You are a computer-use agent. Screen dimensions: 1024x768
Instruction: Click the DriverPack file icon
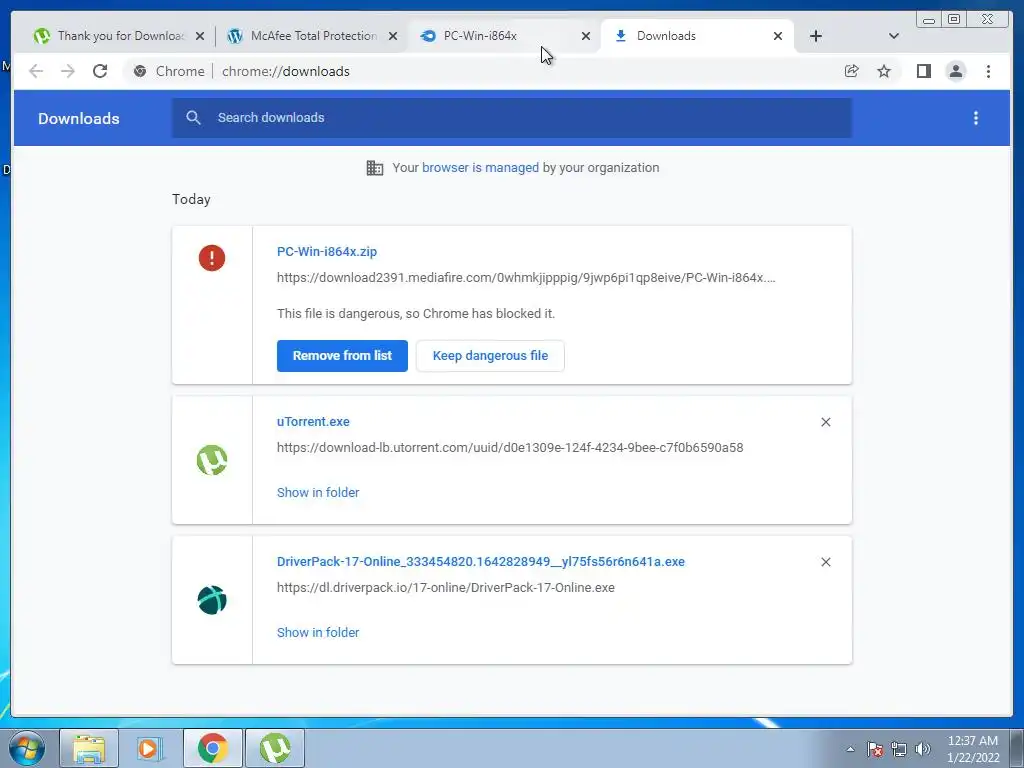coord(212,600)
